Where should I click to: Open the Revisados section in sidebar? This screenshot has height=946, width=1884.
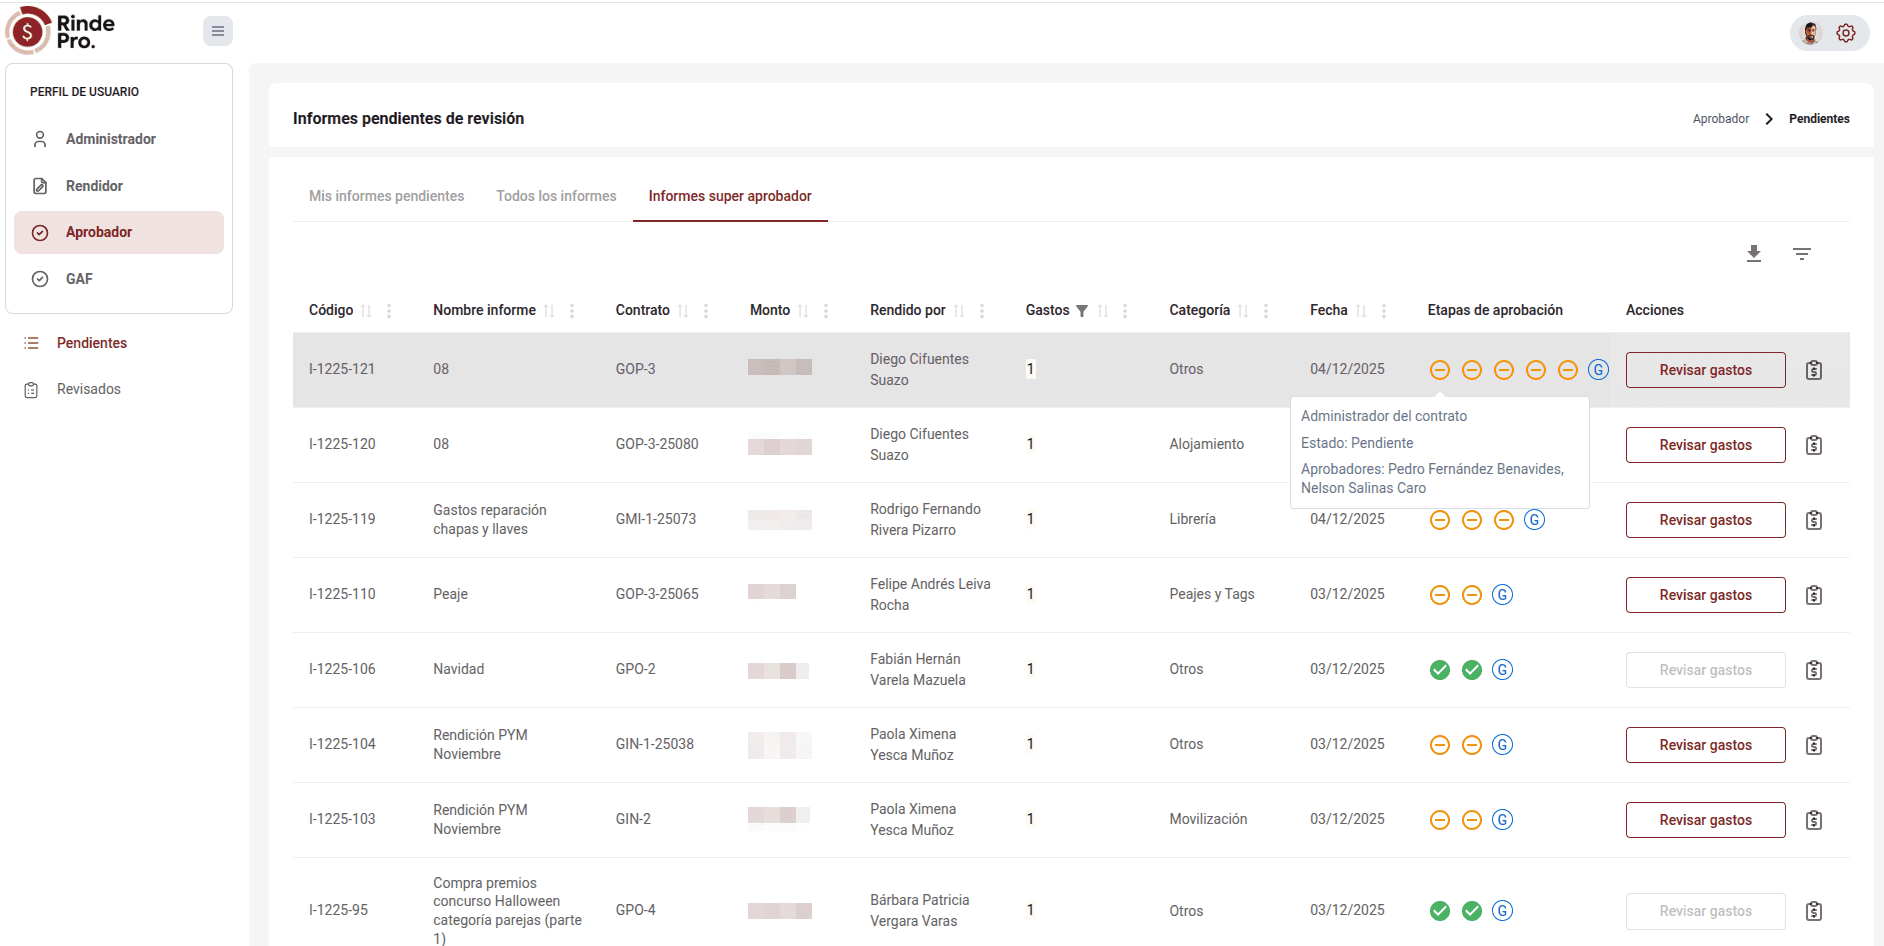click(88, 389)
